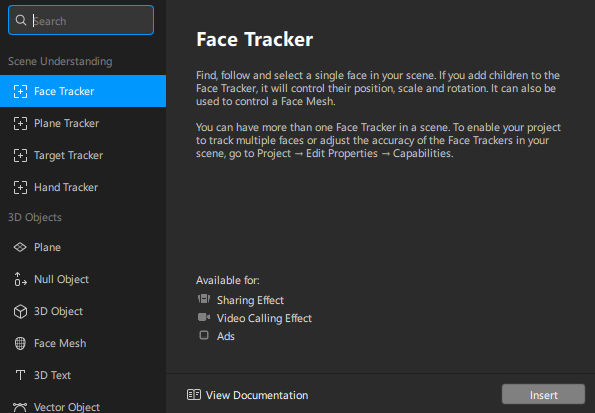Choose Target Tracker label from the list
595x413 pixels.
coord(68,156)
